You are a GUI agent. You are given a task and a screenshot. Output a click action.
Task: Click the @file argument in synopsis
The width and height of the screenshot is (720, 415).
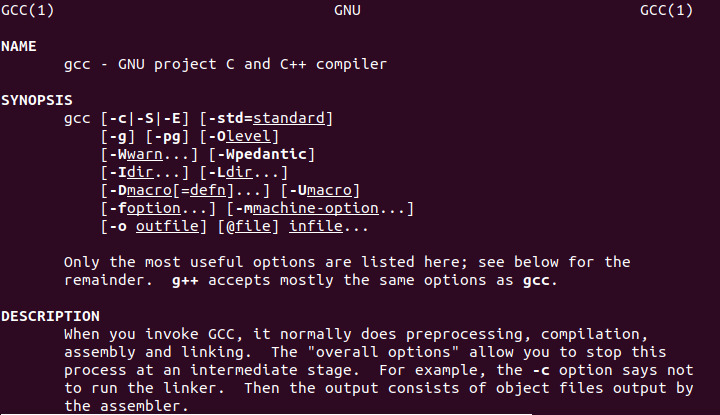click(x=253, y=226)
